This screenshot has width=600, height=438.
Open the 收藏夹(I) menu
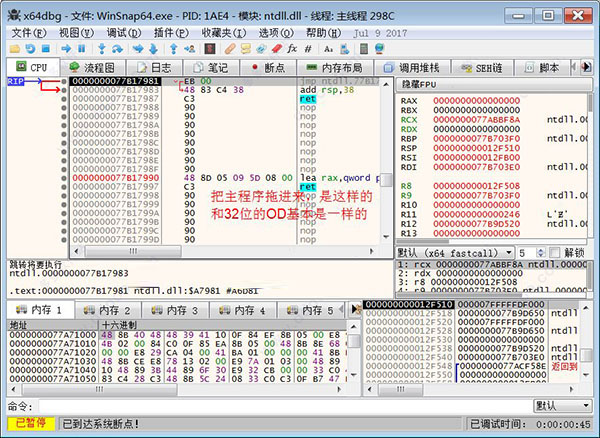224,33
